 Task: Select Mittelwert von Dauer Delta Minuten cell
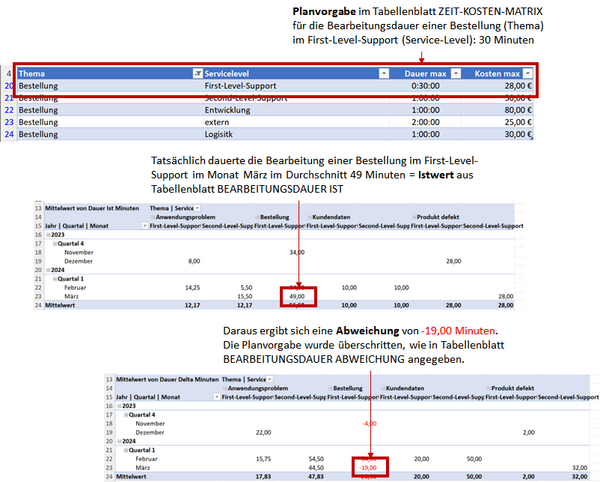(168, 379)
